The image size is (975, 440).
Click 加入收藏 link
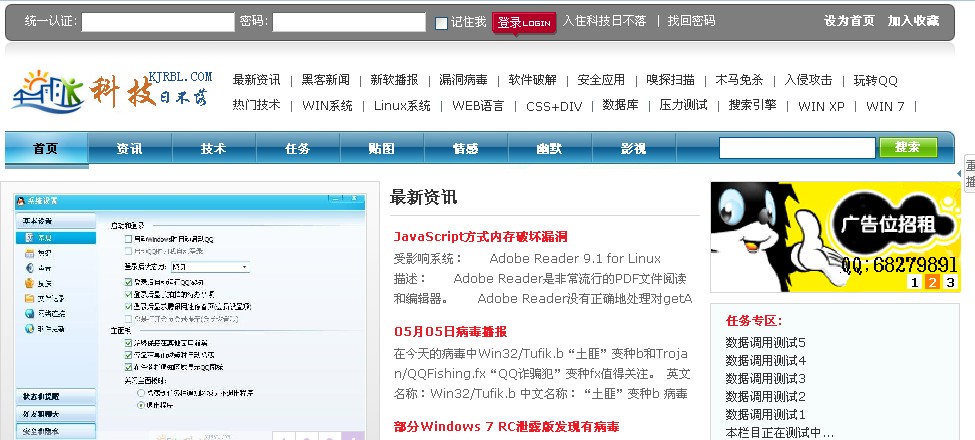tap(913, 21)
